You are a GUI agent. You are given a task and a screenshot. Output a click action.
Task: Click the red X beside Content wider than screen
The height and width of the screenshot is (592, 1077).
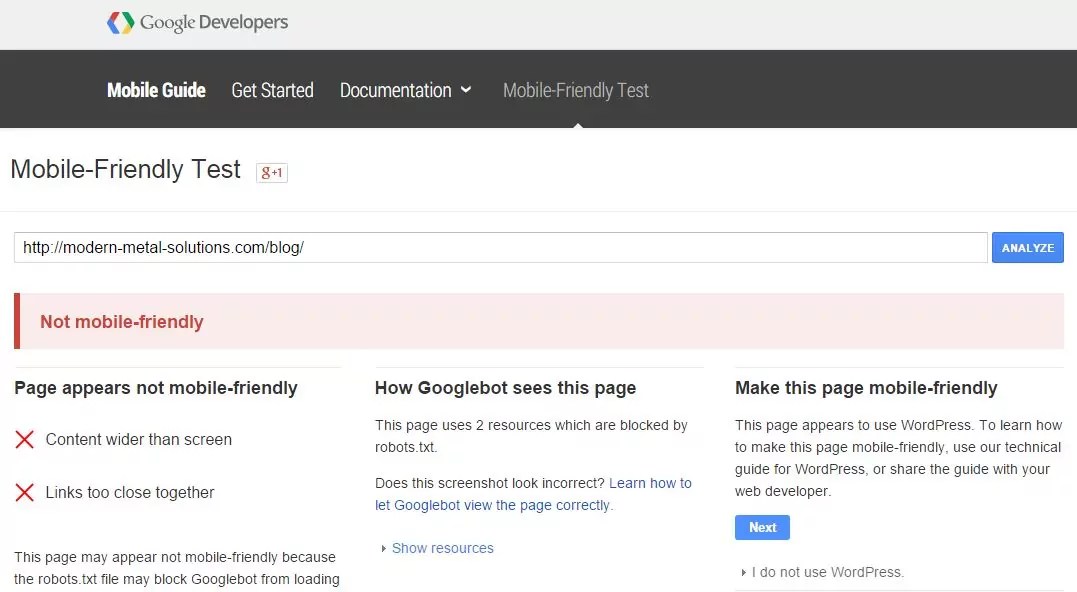point(25,439)
